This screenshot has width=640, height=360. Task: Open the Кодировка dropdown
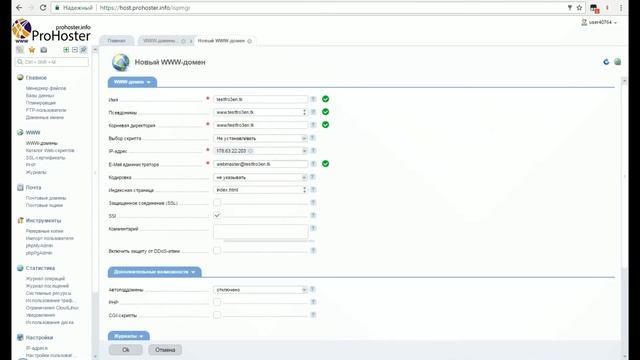click(x=260, y=177)
